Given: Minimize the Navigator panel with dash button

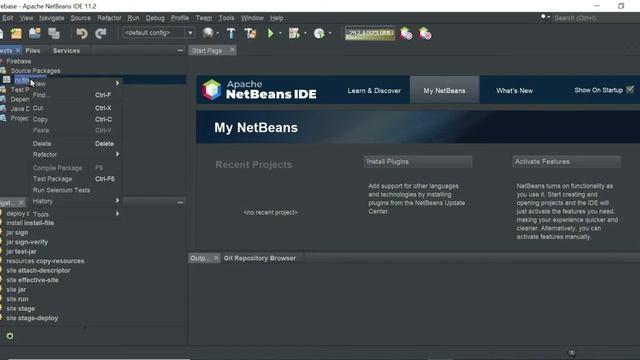Looking at the screenshot, I should click(180, 202).
